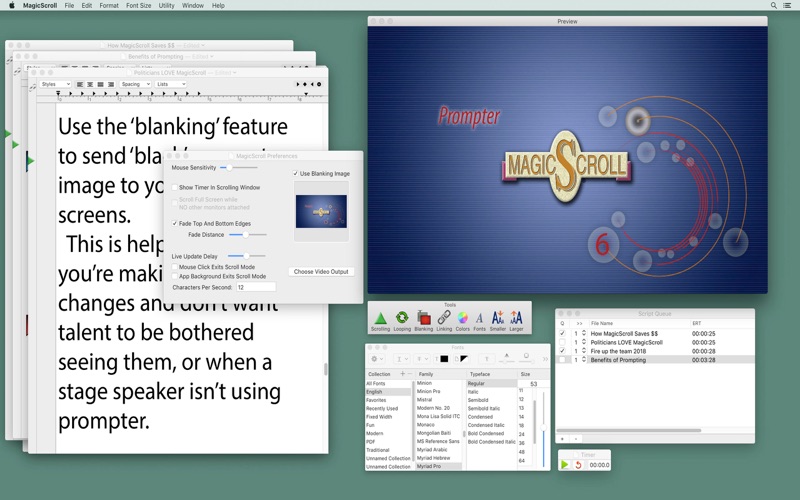Toggle Fade Top And Bottom Edges
Viewport: 800px width, 500px height.
(175, 223)
